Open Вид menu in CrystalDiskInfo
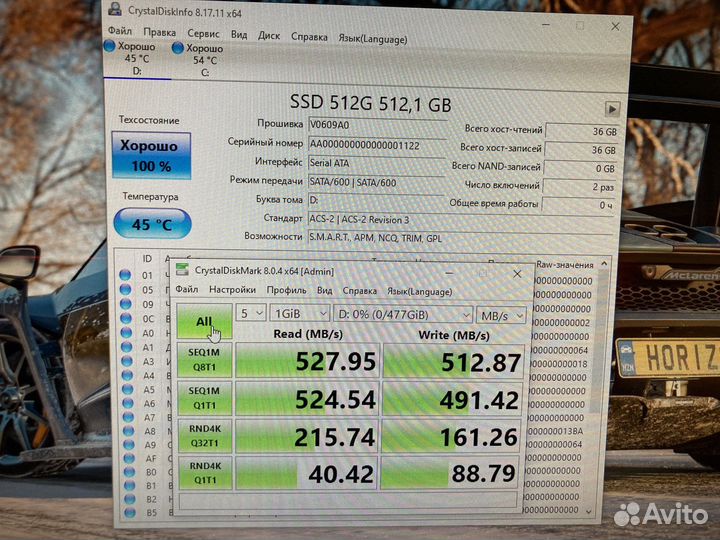Screen dimensions: 720x540 [x=239, y=35]
